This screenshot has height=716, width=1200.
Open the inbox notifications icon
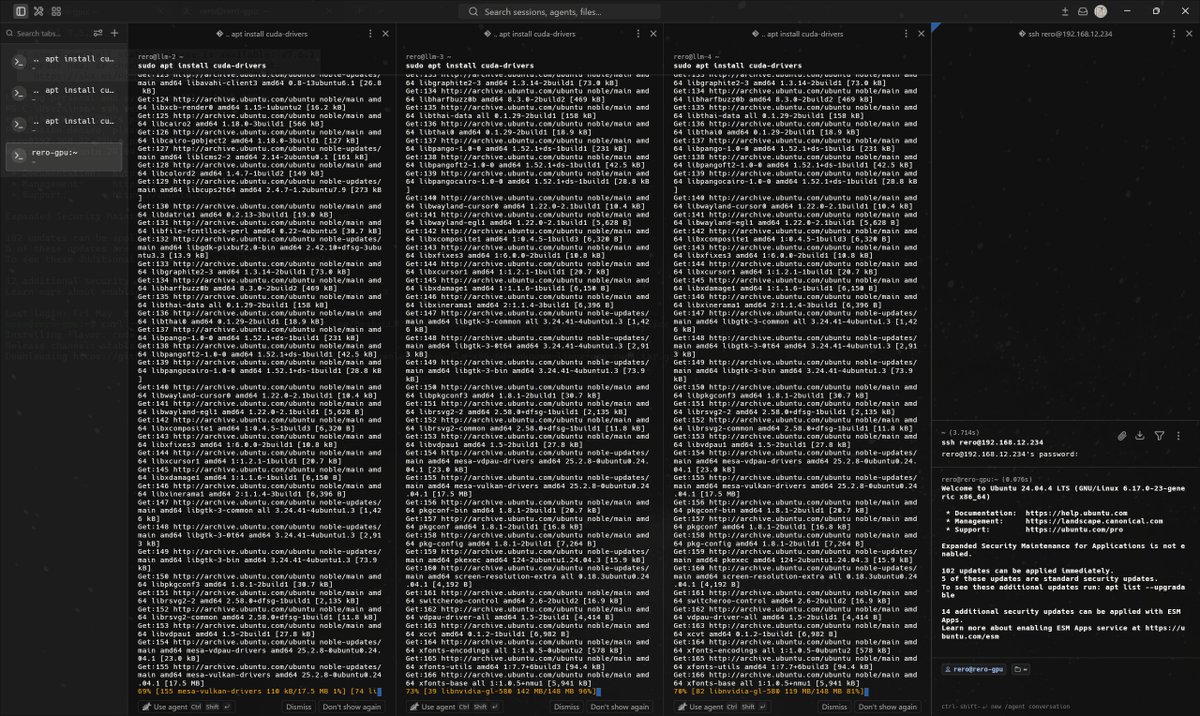[1082, 11]
